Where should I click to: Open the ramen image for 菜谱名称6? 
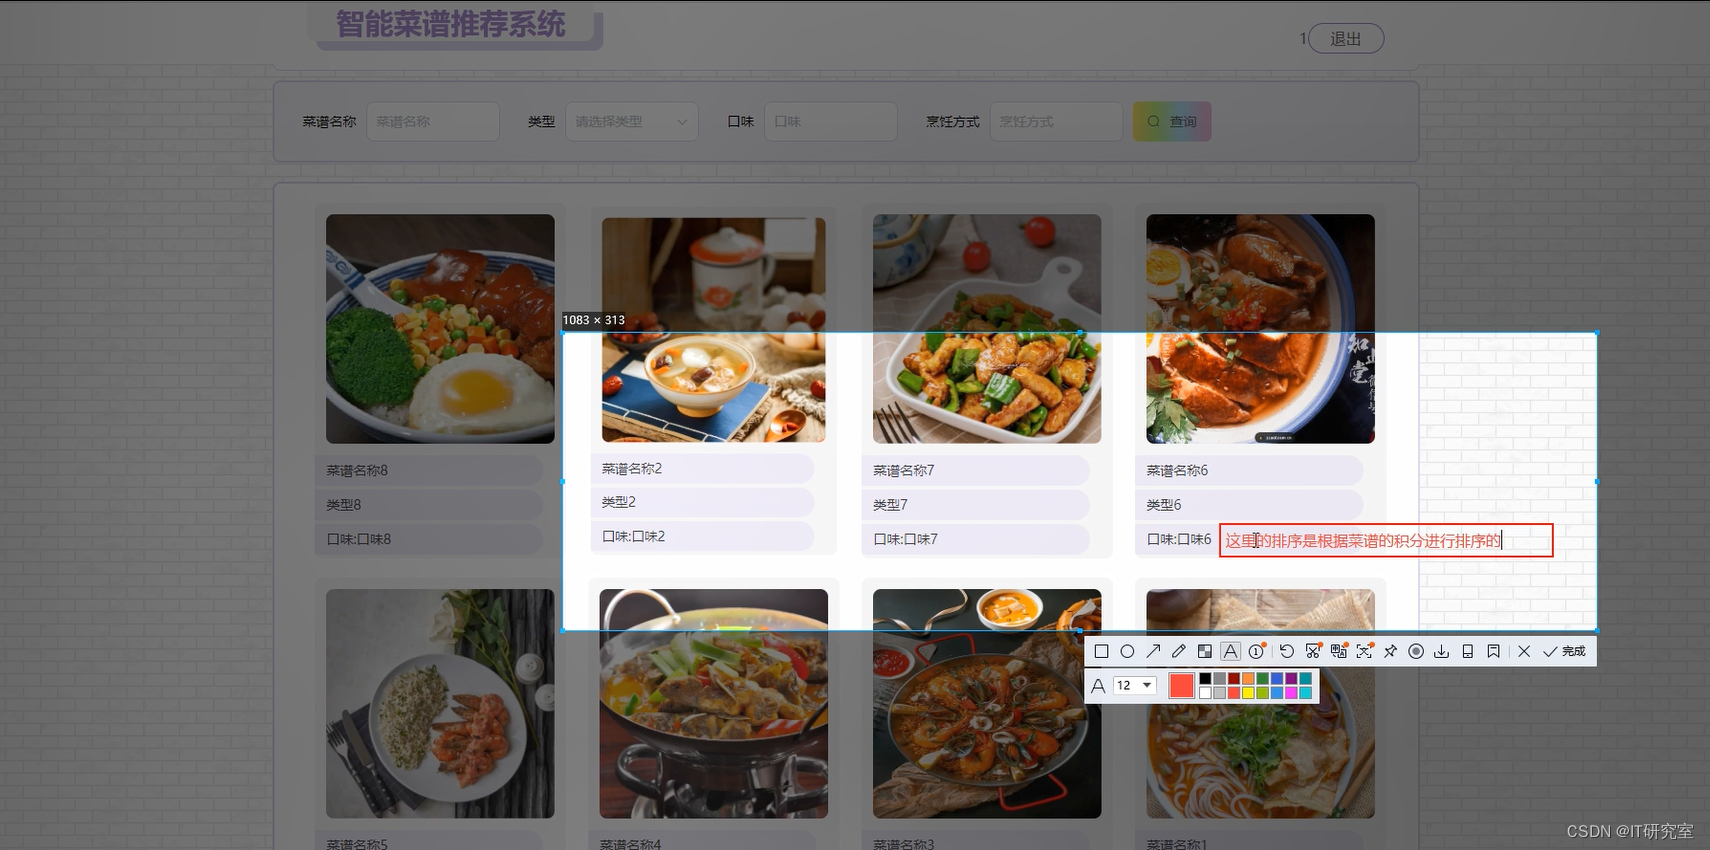1260,329
